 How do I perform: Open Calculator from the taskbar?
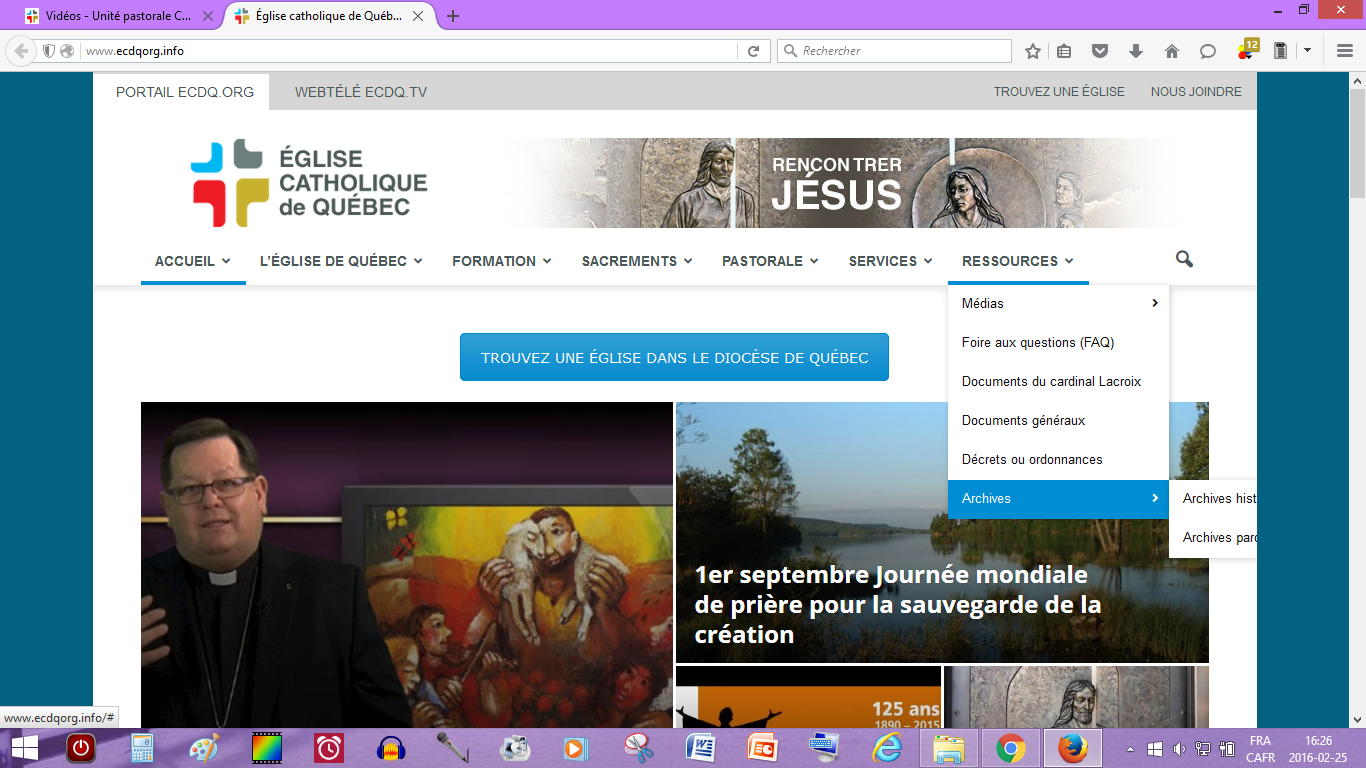(x=142, y=748)
